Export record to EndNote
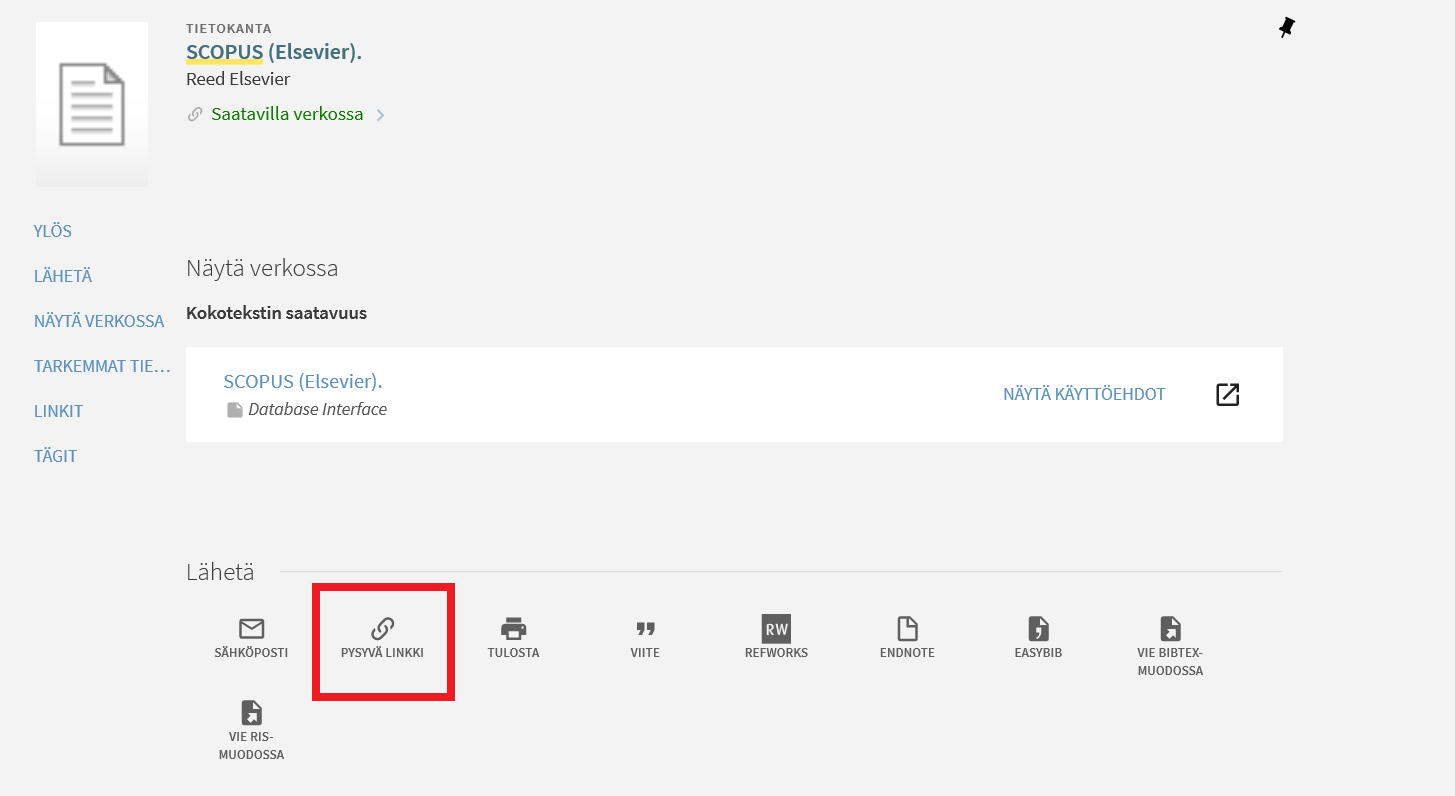Image resolution: width=1455 pixels, height=796 pixels. (907, 638)
